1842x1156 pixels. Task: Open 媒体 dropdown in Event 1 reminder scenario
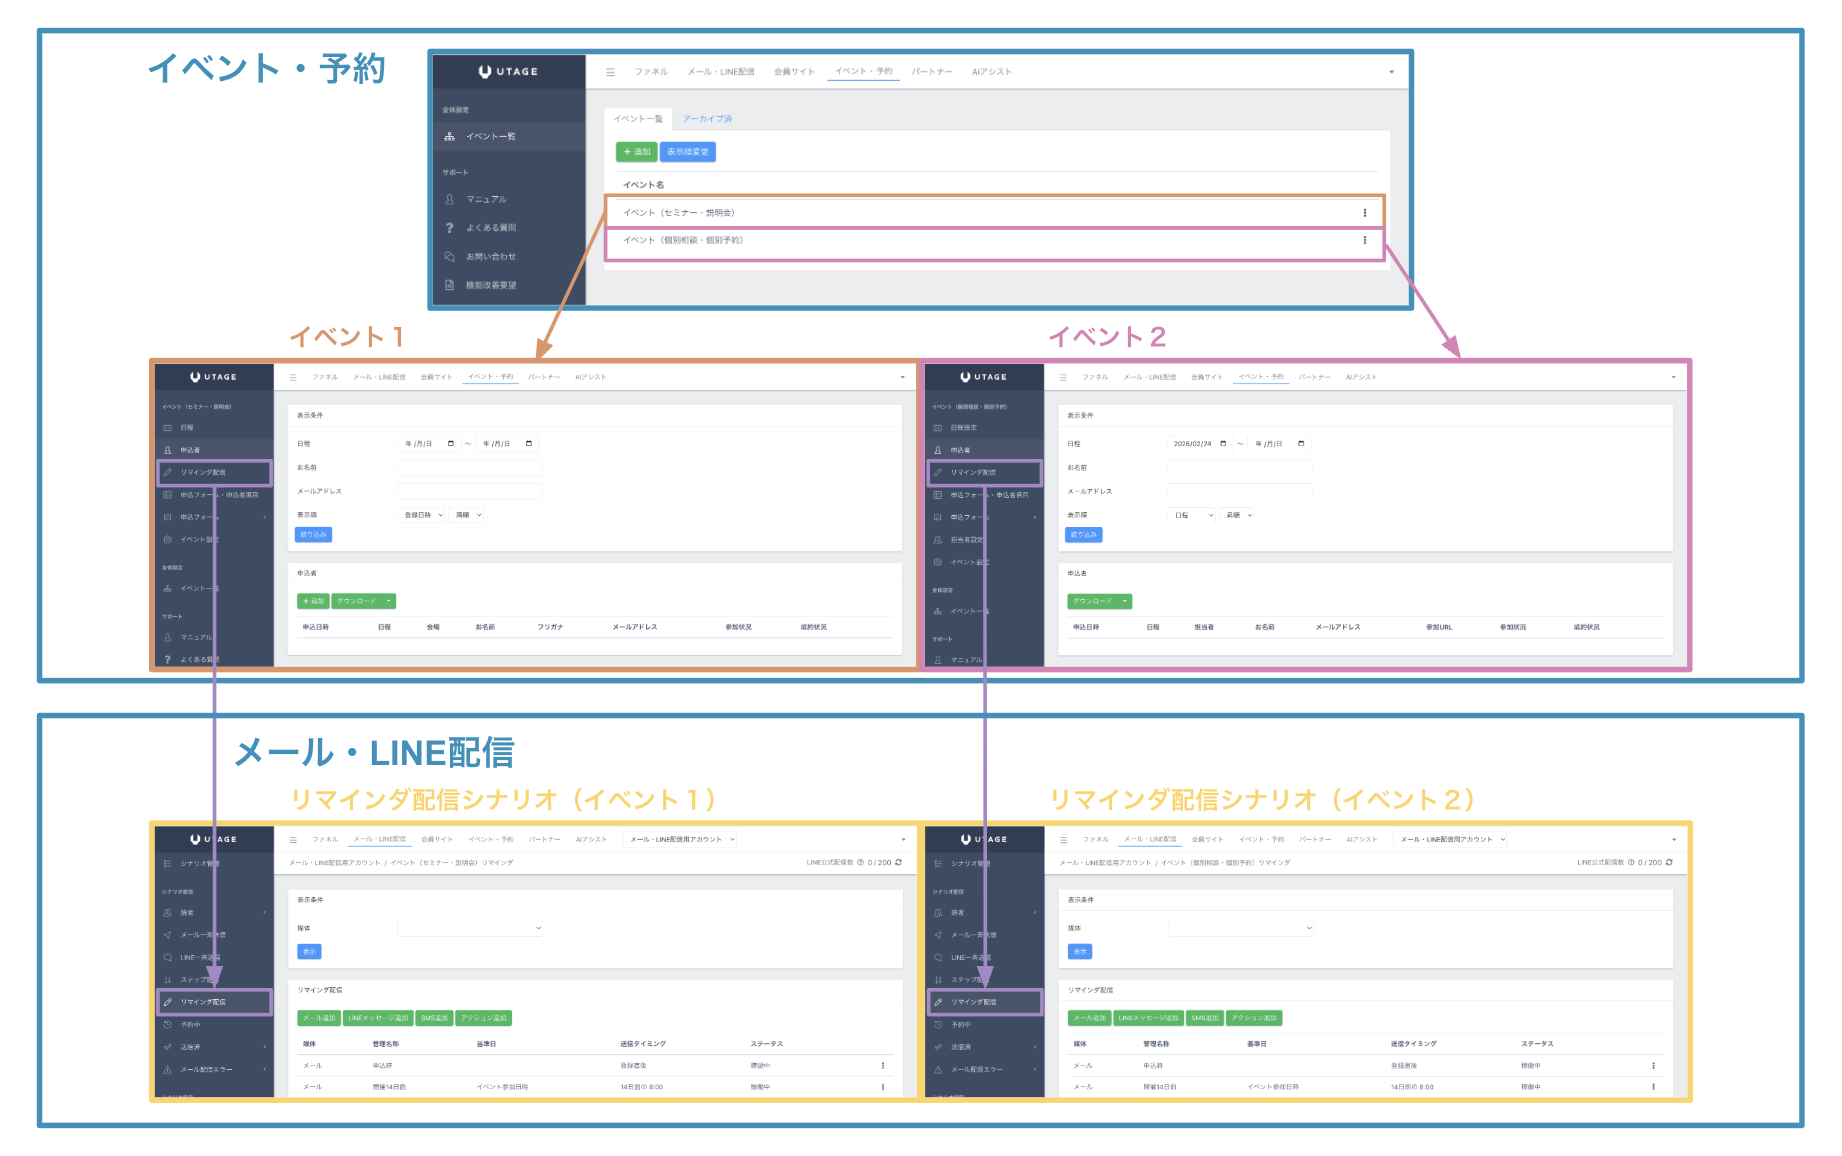coord(470,928)
